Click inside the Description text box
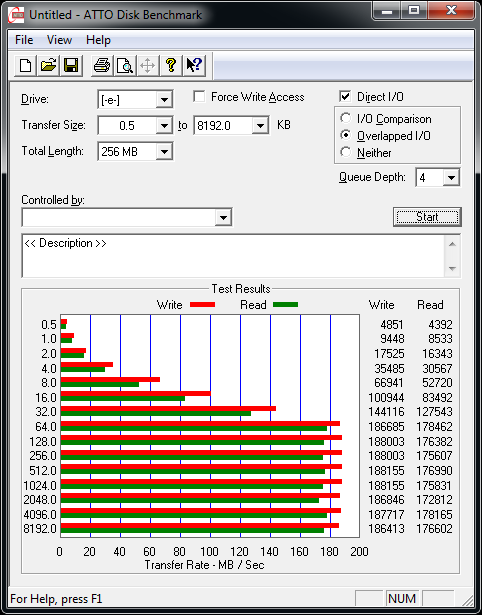The image size is (482, 615). coord(234,256)
